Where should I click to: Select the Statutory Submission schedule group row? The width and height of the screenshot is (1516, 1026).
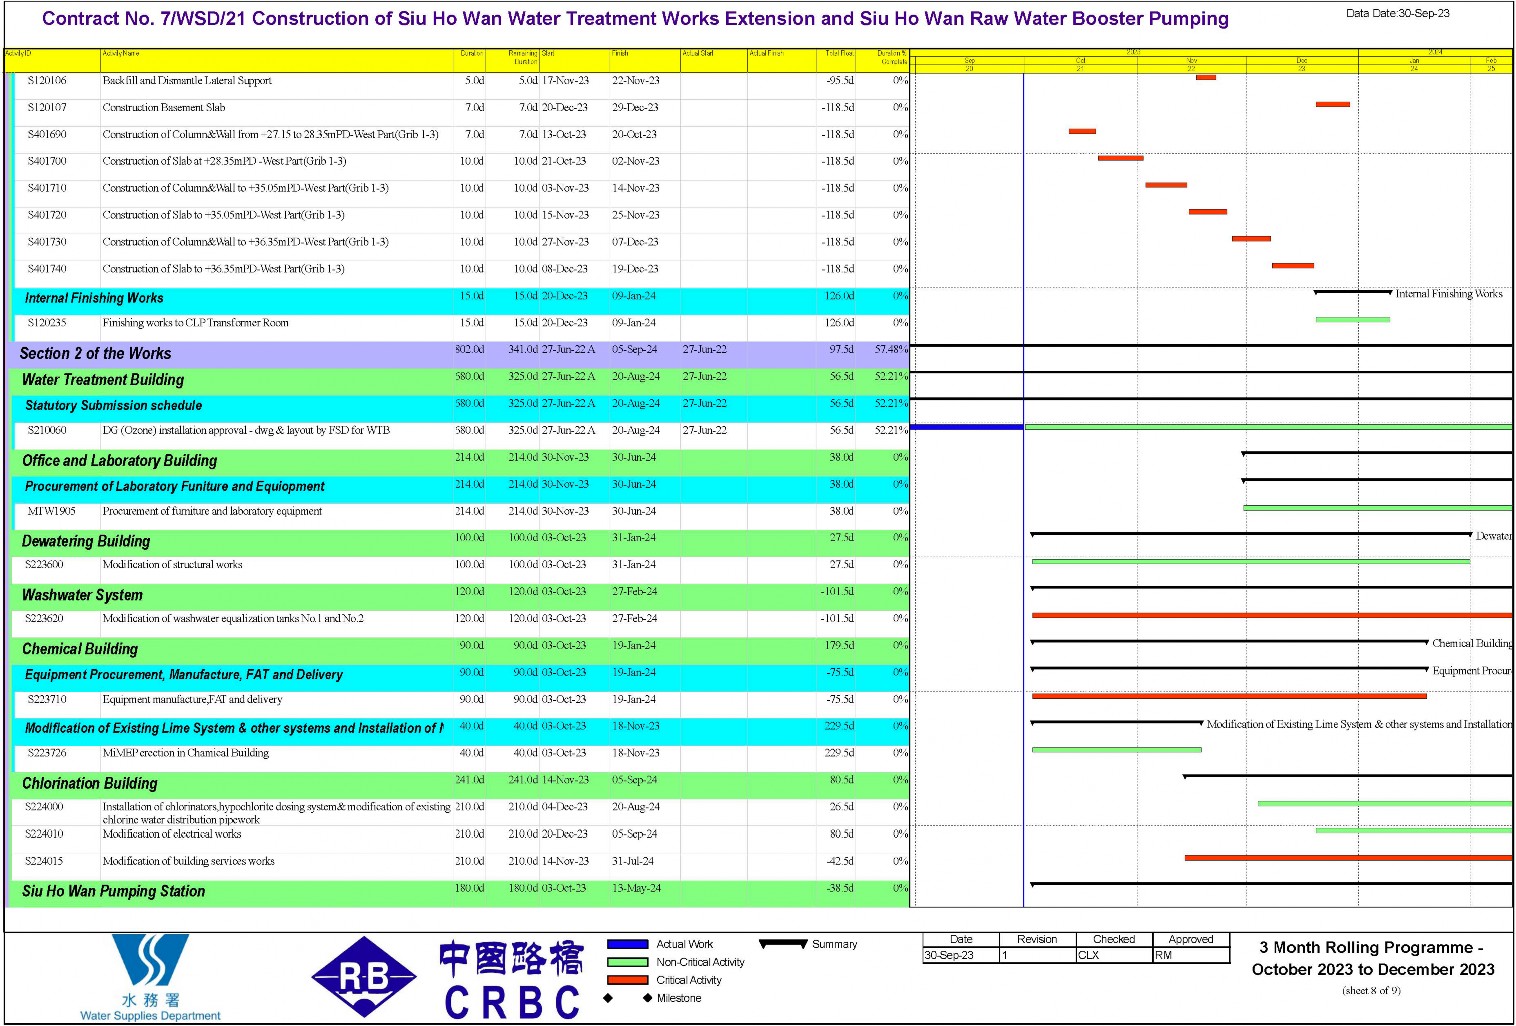(x=462, y=408)
